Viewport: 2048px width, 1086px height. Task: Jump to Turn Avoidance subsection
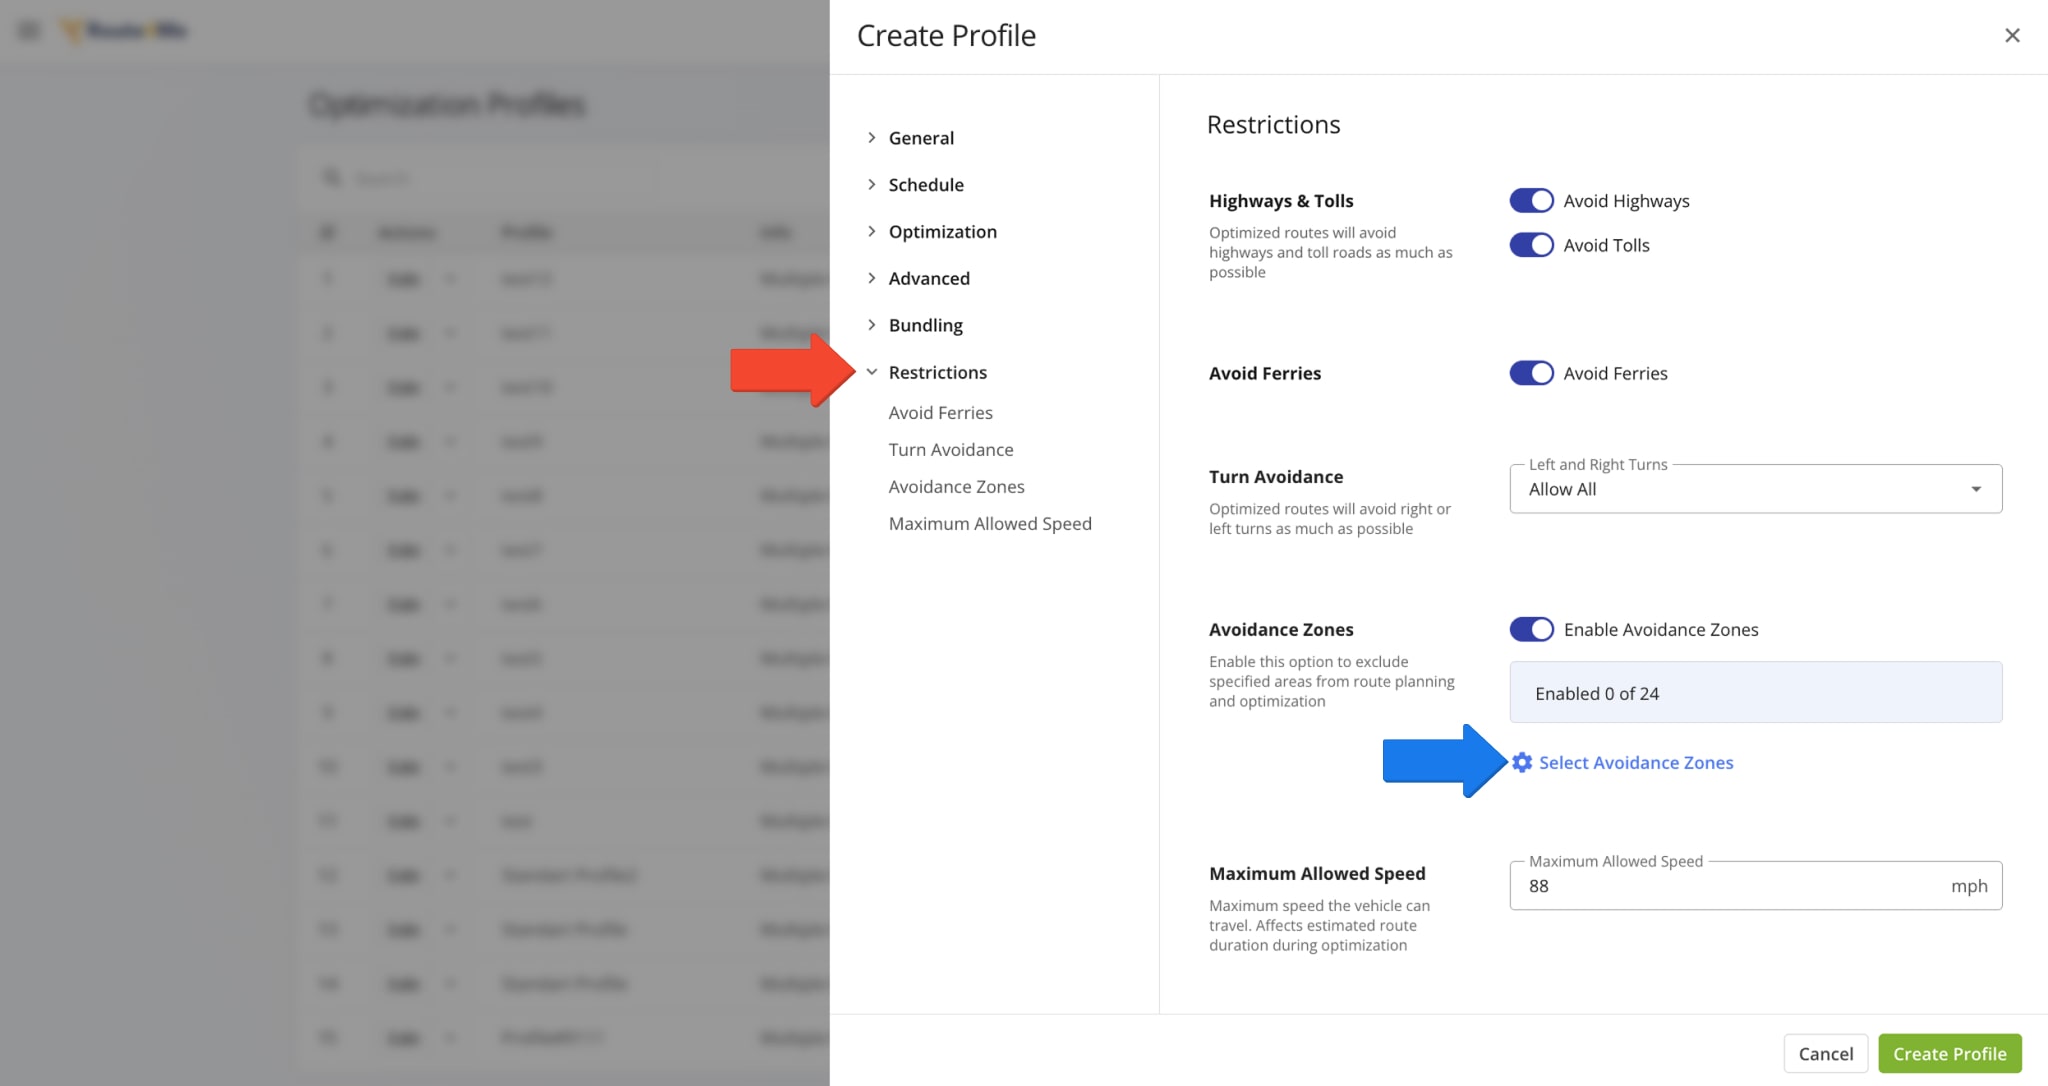[950, 450]
